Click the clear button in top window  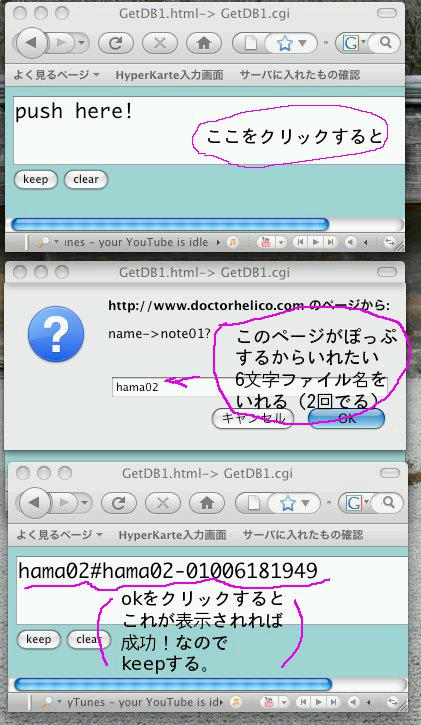coord(86,179)
